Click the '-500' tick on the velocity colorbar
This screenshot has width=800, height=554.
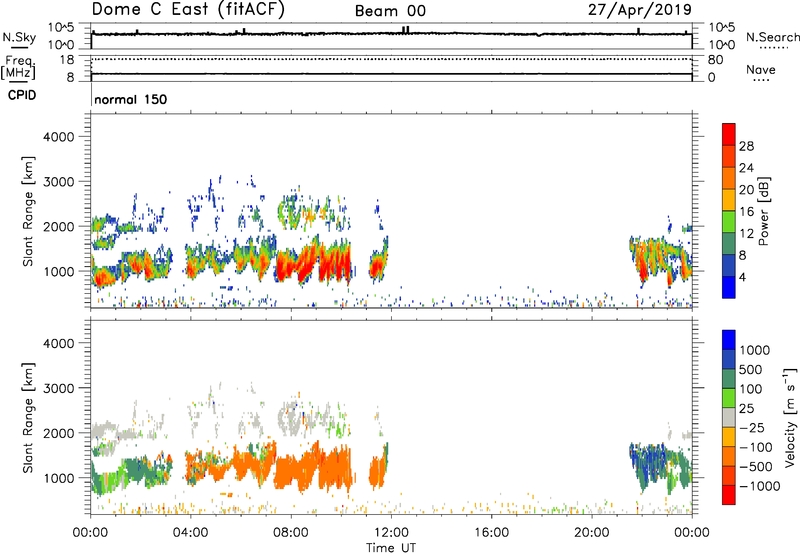[x=755, y=466]
